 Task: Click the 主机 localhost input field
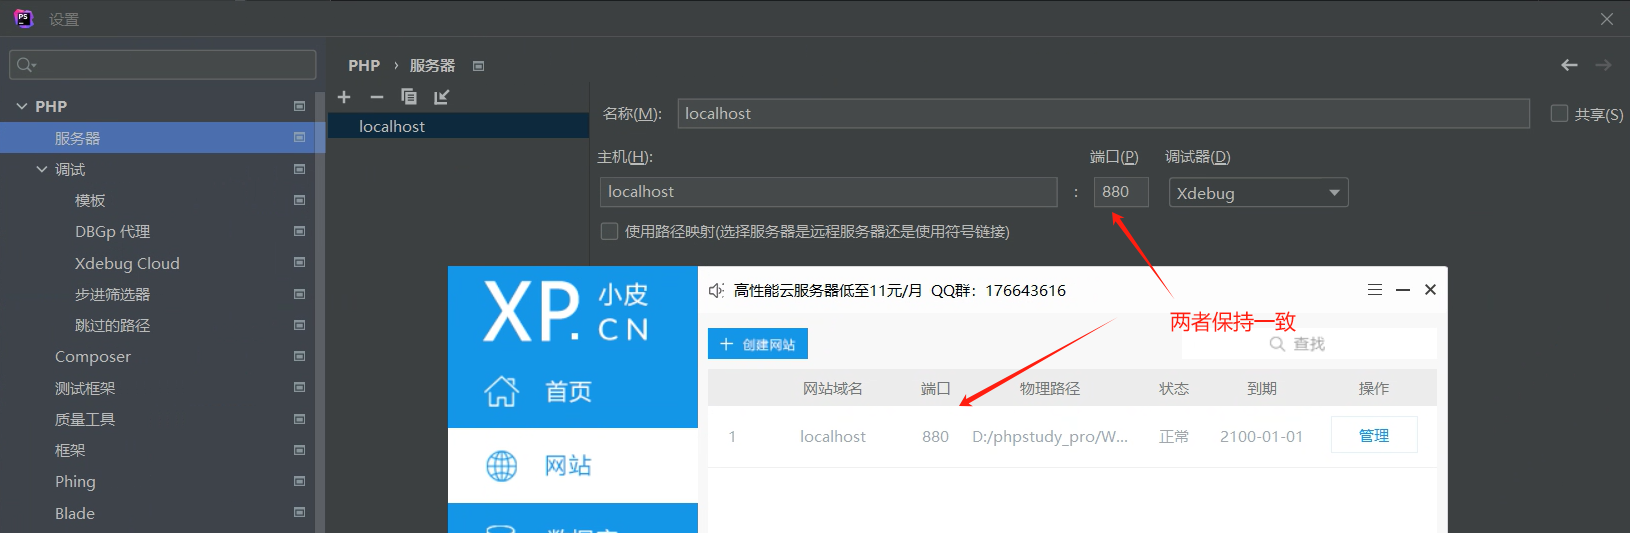[x=829, y=191]
